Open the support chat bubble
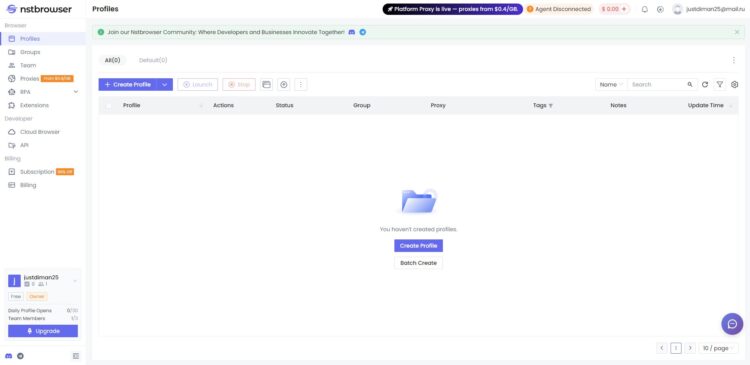The width and height of the screenshot is (750, 365). [732, 324]
